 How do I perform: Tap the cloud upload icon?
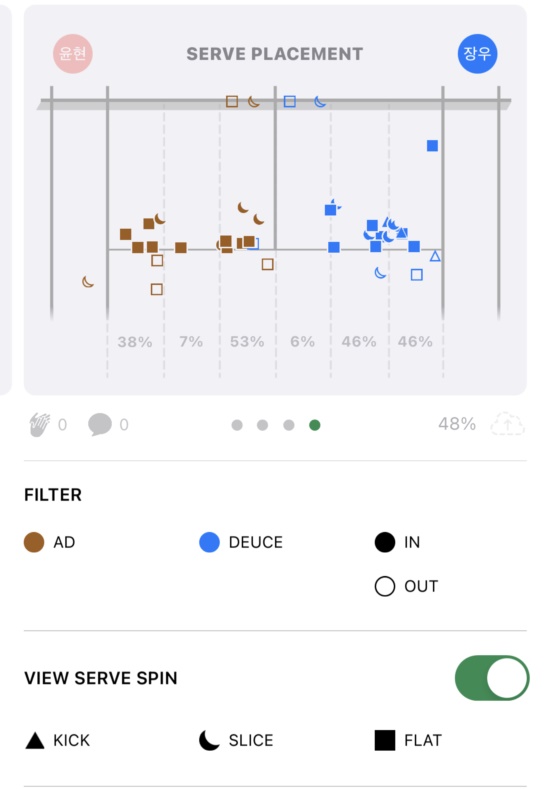point(507,424)
